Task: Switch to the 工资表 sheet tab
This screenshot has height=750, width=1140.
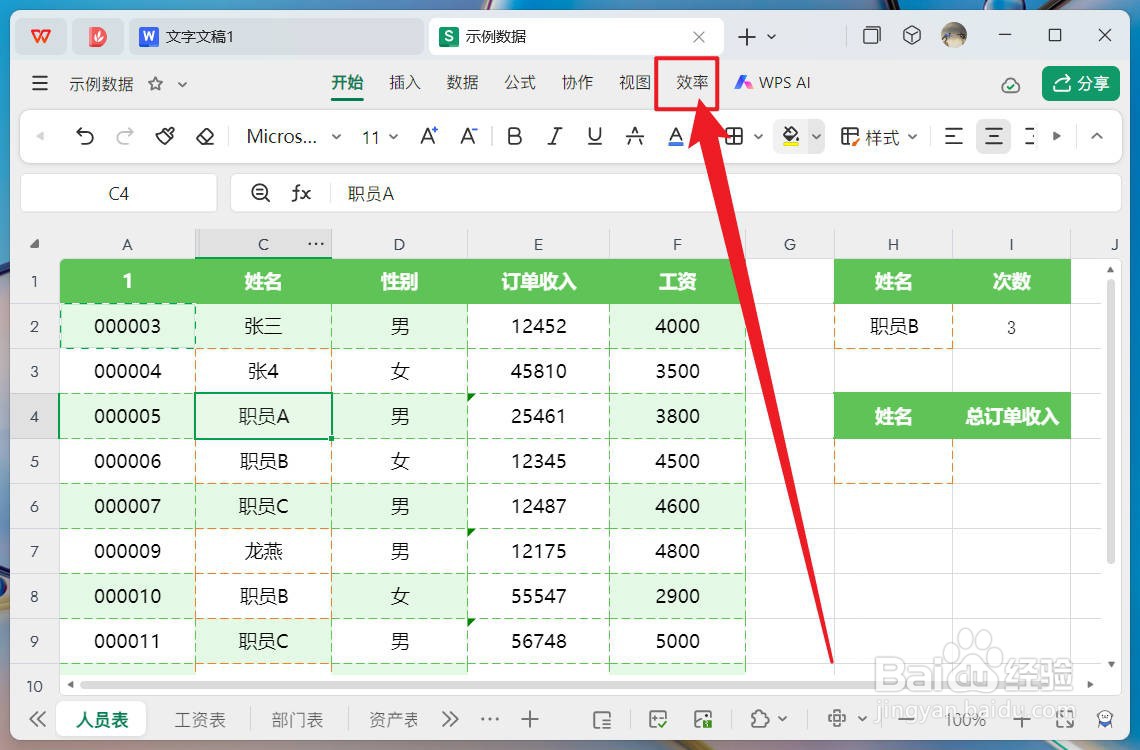Action: [x=199, y=718]
